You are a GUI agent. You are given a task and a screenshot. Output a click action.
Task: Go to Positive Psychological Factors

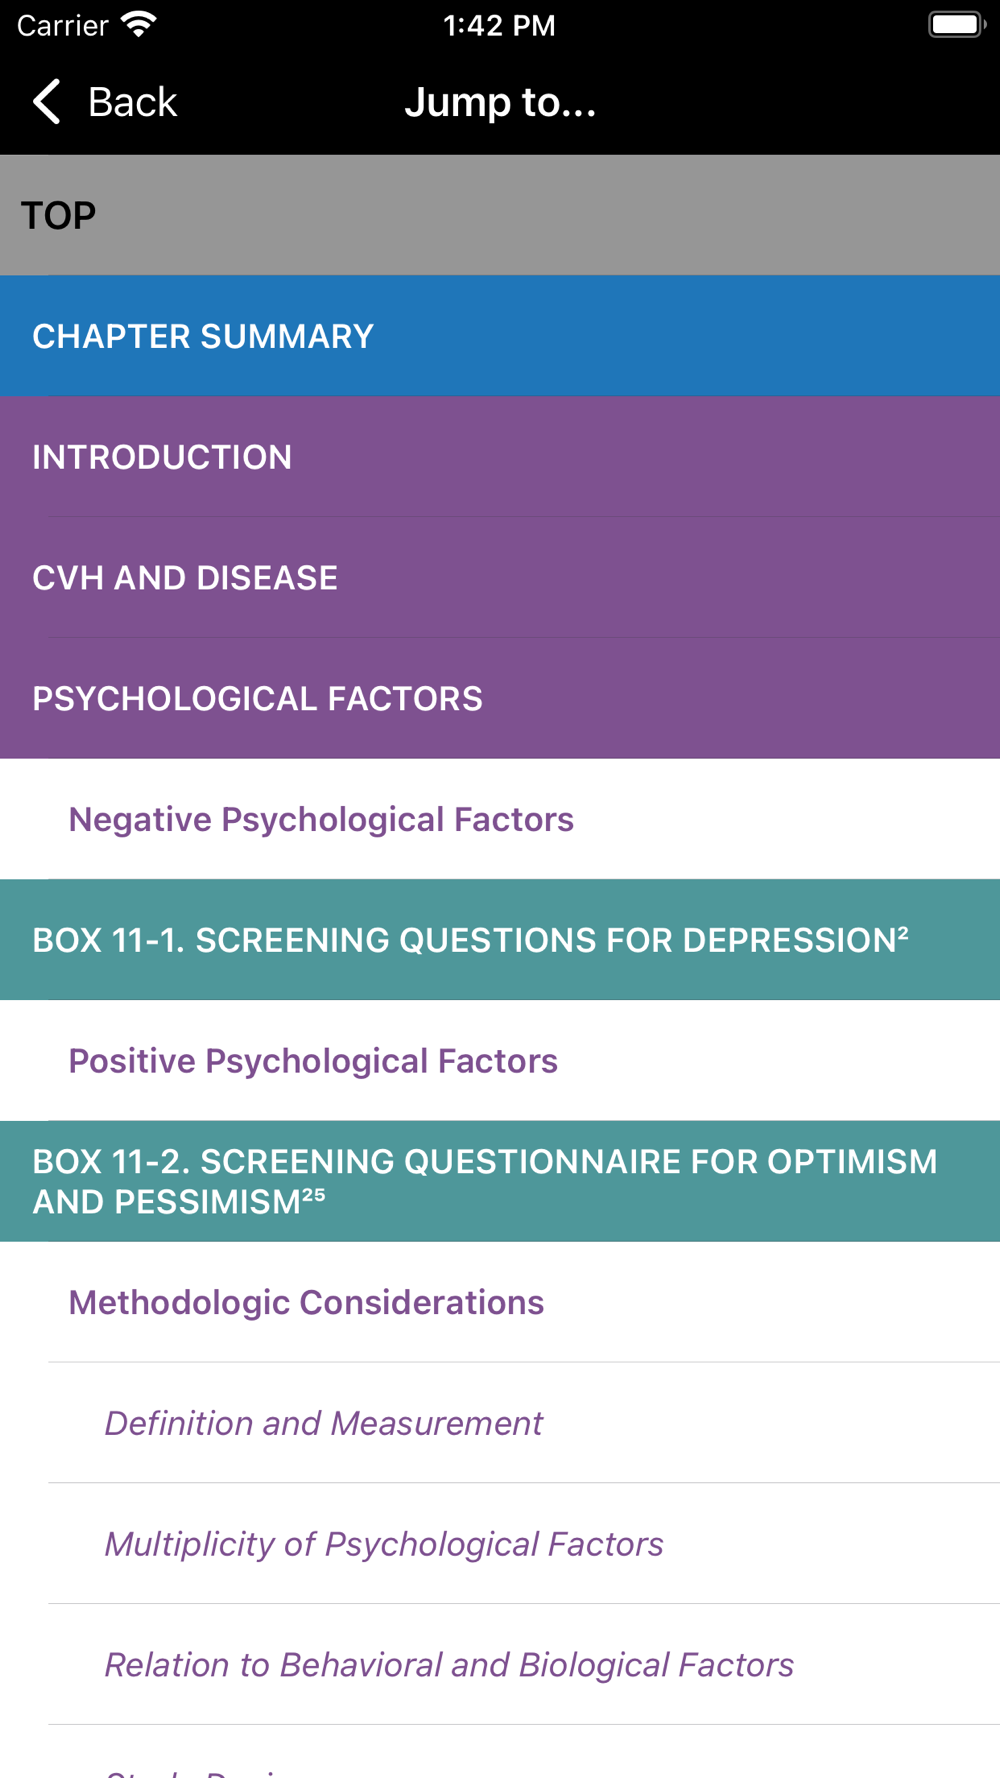click(x=500, y=1061)
